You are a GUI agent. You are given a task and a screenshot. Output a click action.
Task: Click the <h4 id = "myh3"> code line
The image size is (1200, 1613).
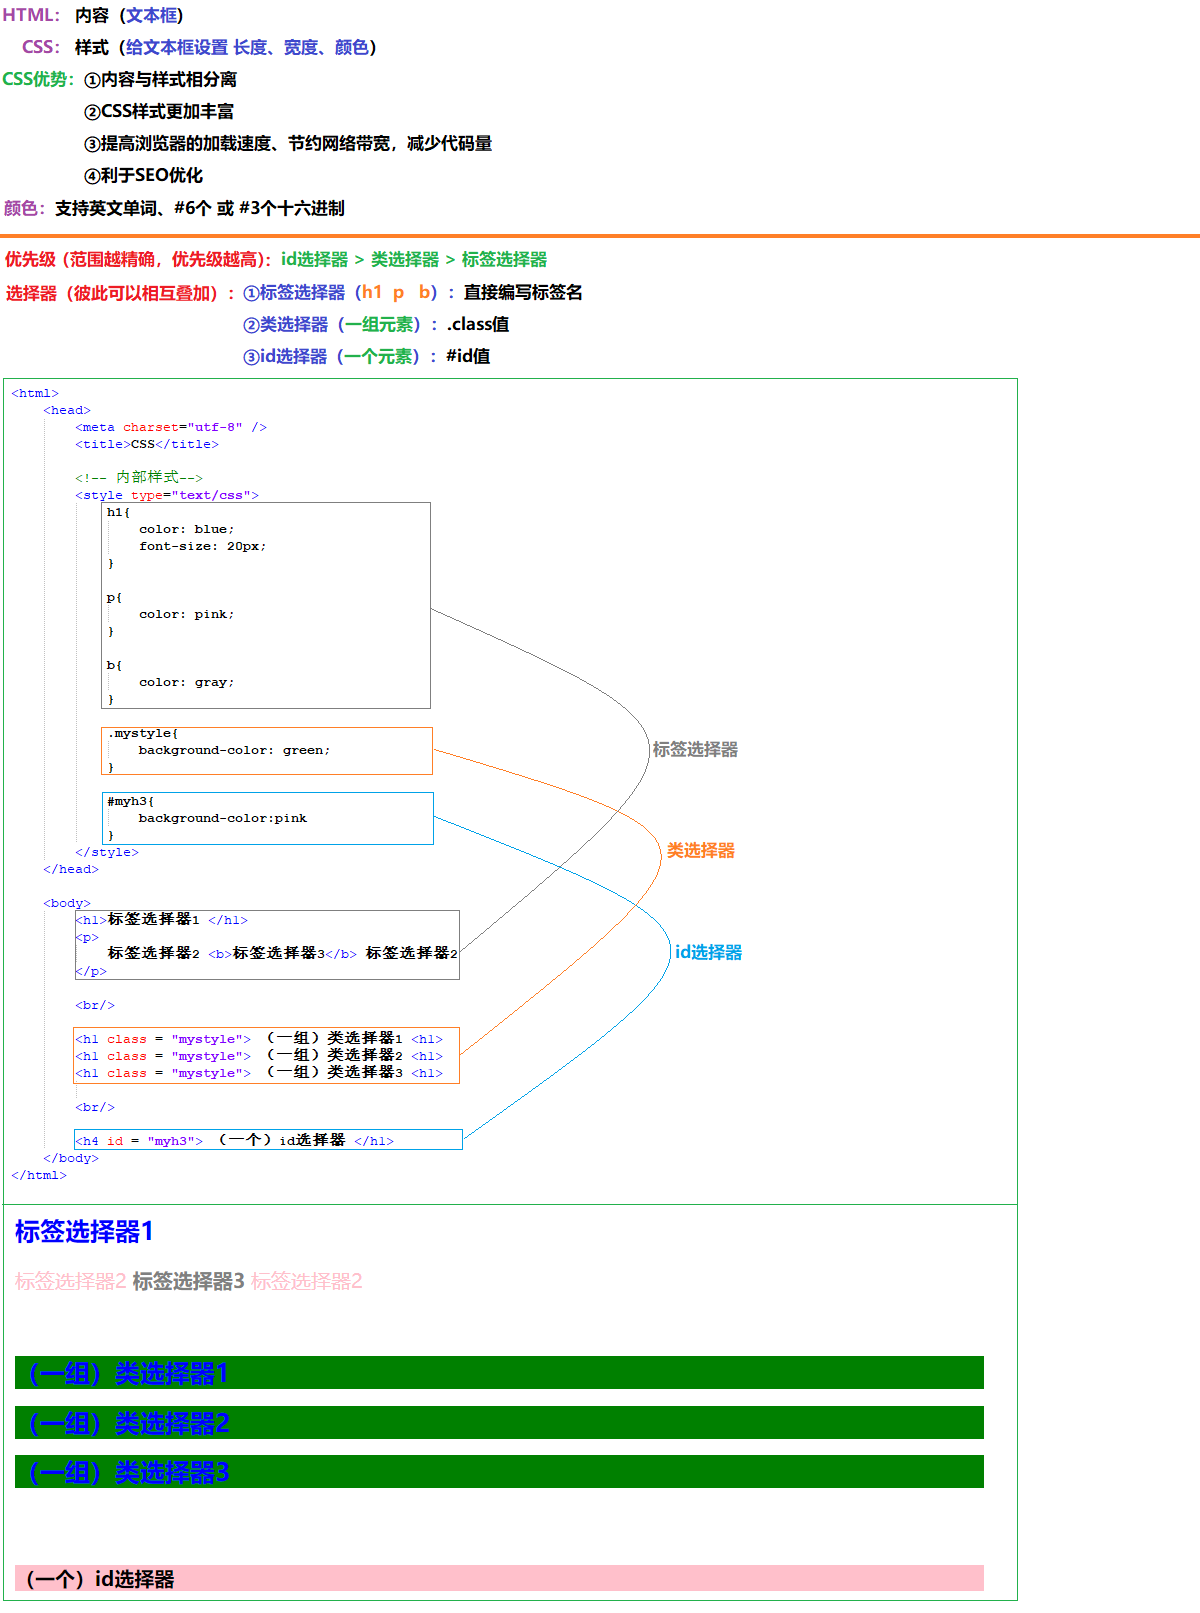234,1141
